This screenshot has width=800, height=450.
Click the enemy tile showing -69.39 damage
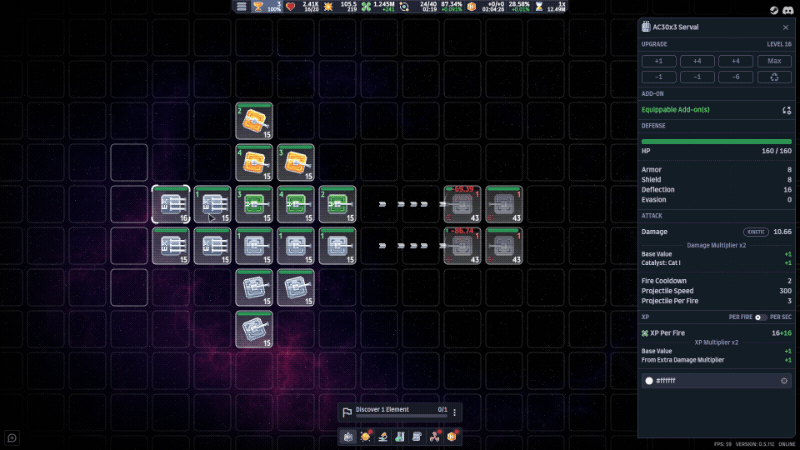(462, 205)
